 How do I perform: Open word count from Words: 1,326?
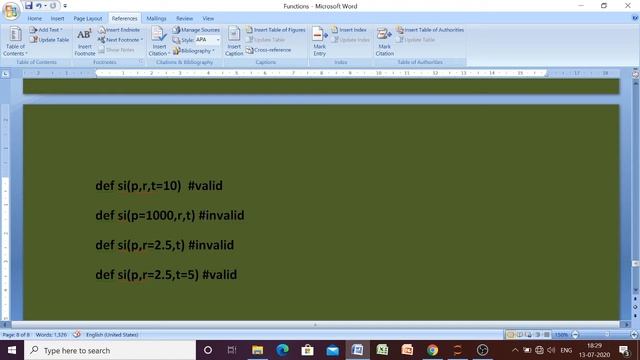(x=51, y=335)
